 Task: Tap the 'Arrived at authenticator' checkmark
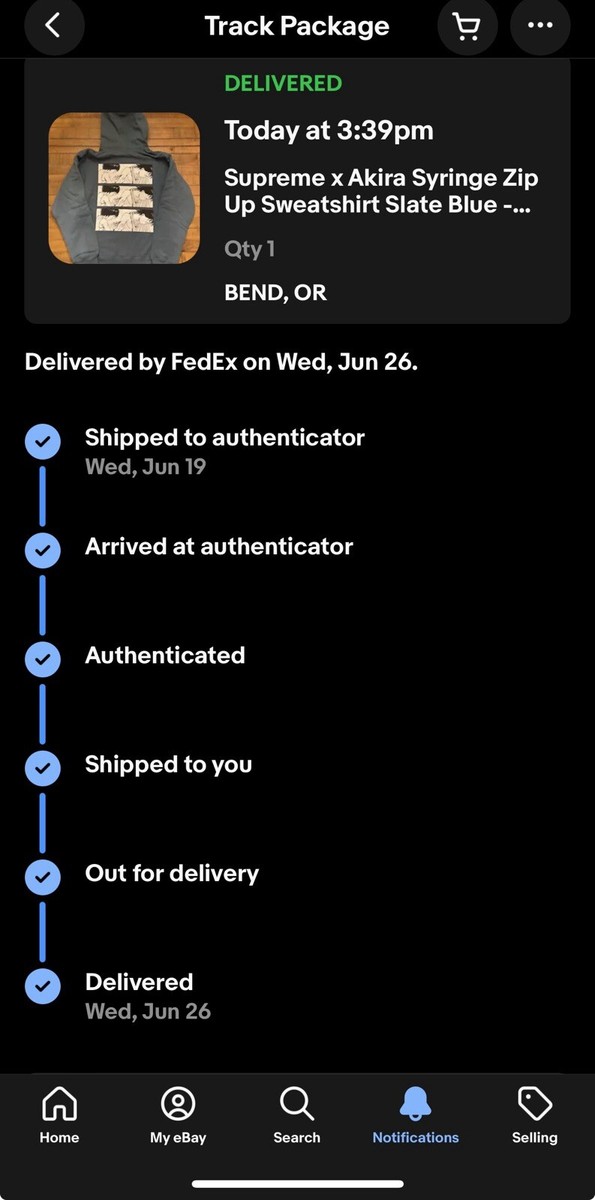click(42, 550)
